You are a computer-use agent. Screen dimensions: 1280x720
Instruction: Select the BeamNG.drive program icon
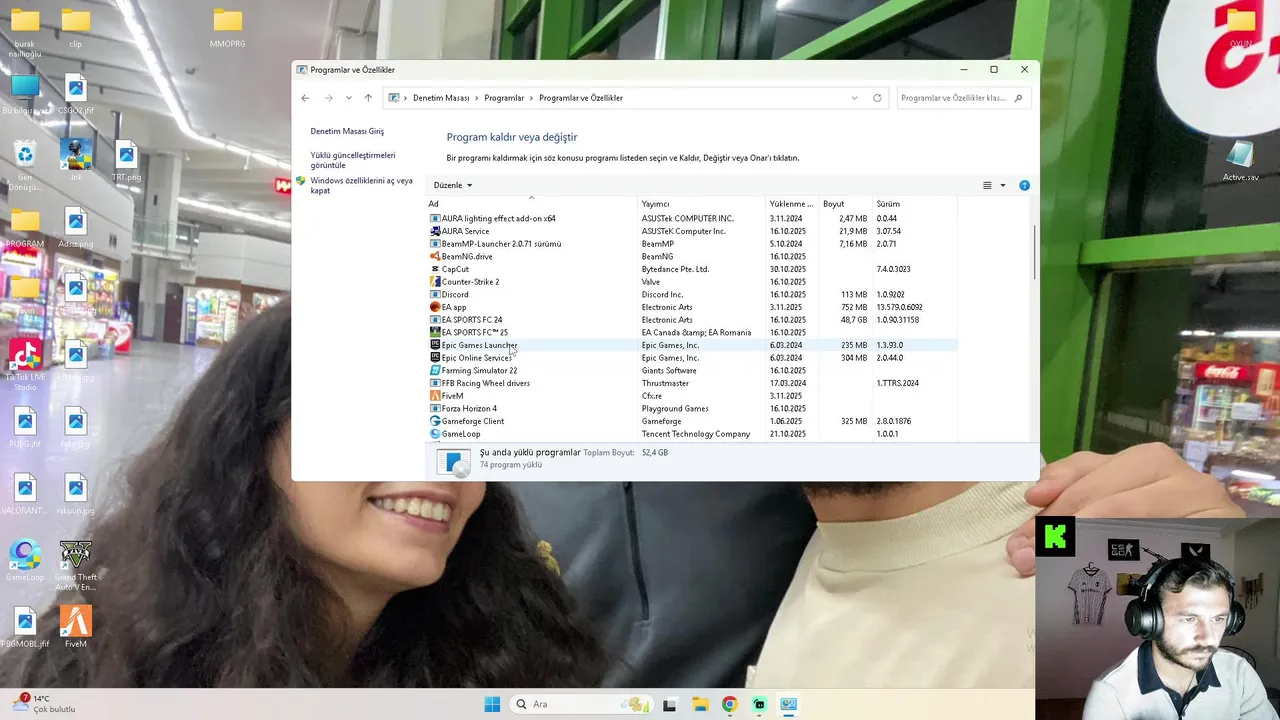point(435,256)
